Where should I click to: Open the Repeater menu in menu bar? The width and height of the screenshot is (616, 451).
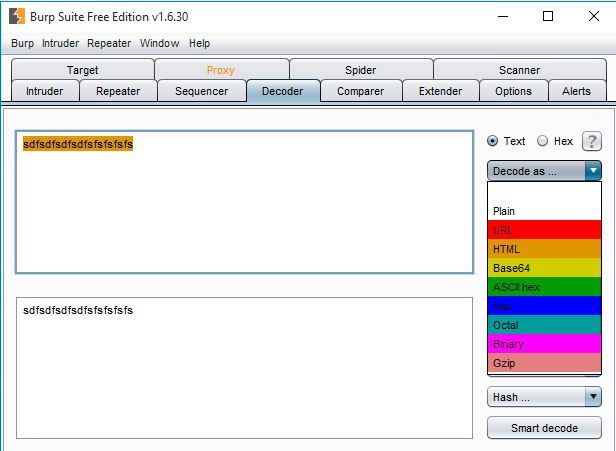[109, 43]
